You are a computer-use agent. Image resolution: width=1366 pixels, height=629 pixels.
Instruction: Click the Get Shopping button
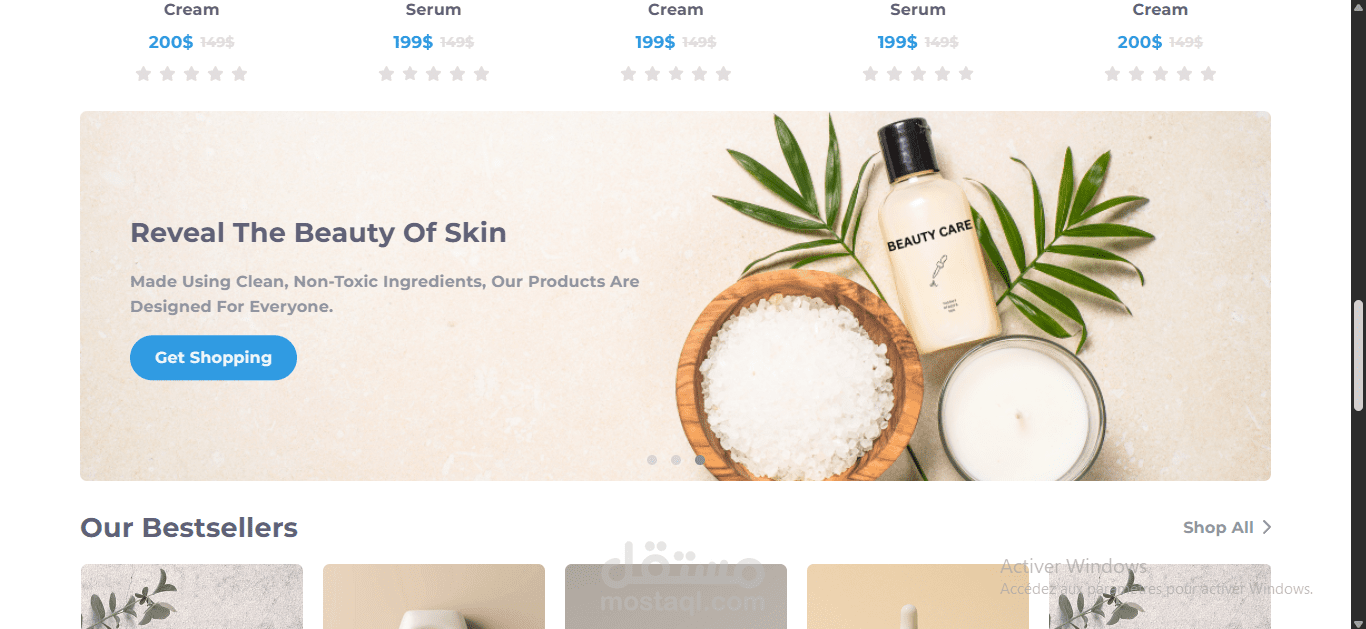point(213,358)
